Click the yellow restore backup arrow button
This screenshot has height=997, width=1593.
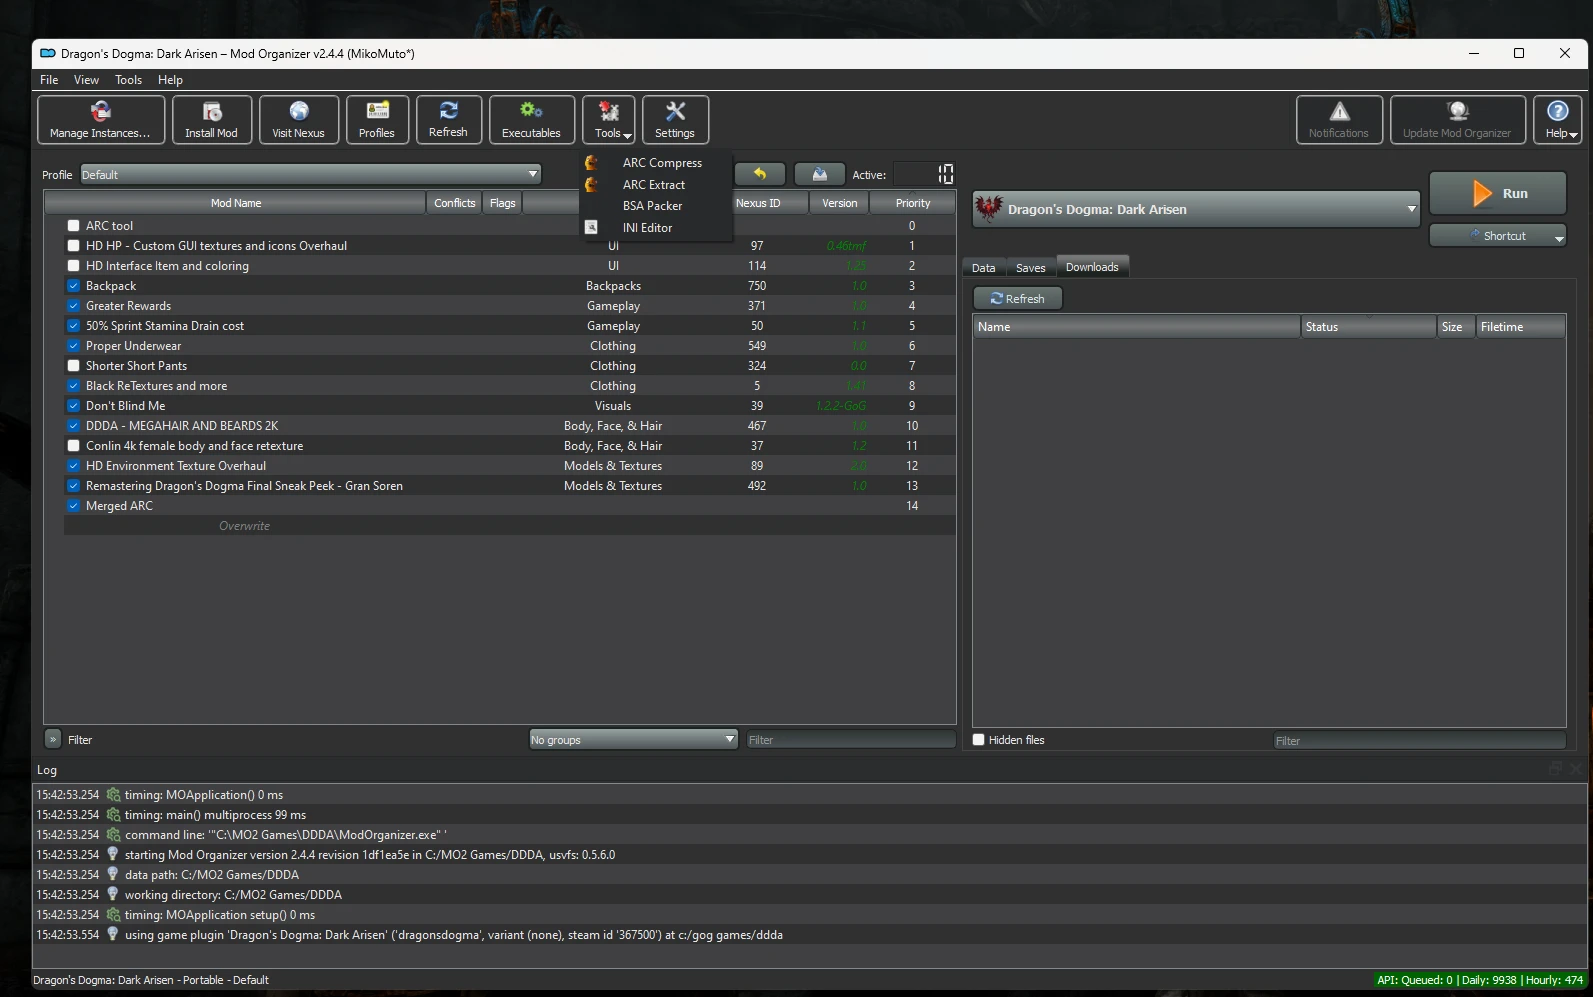760,174
